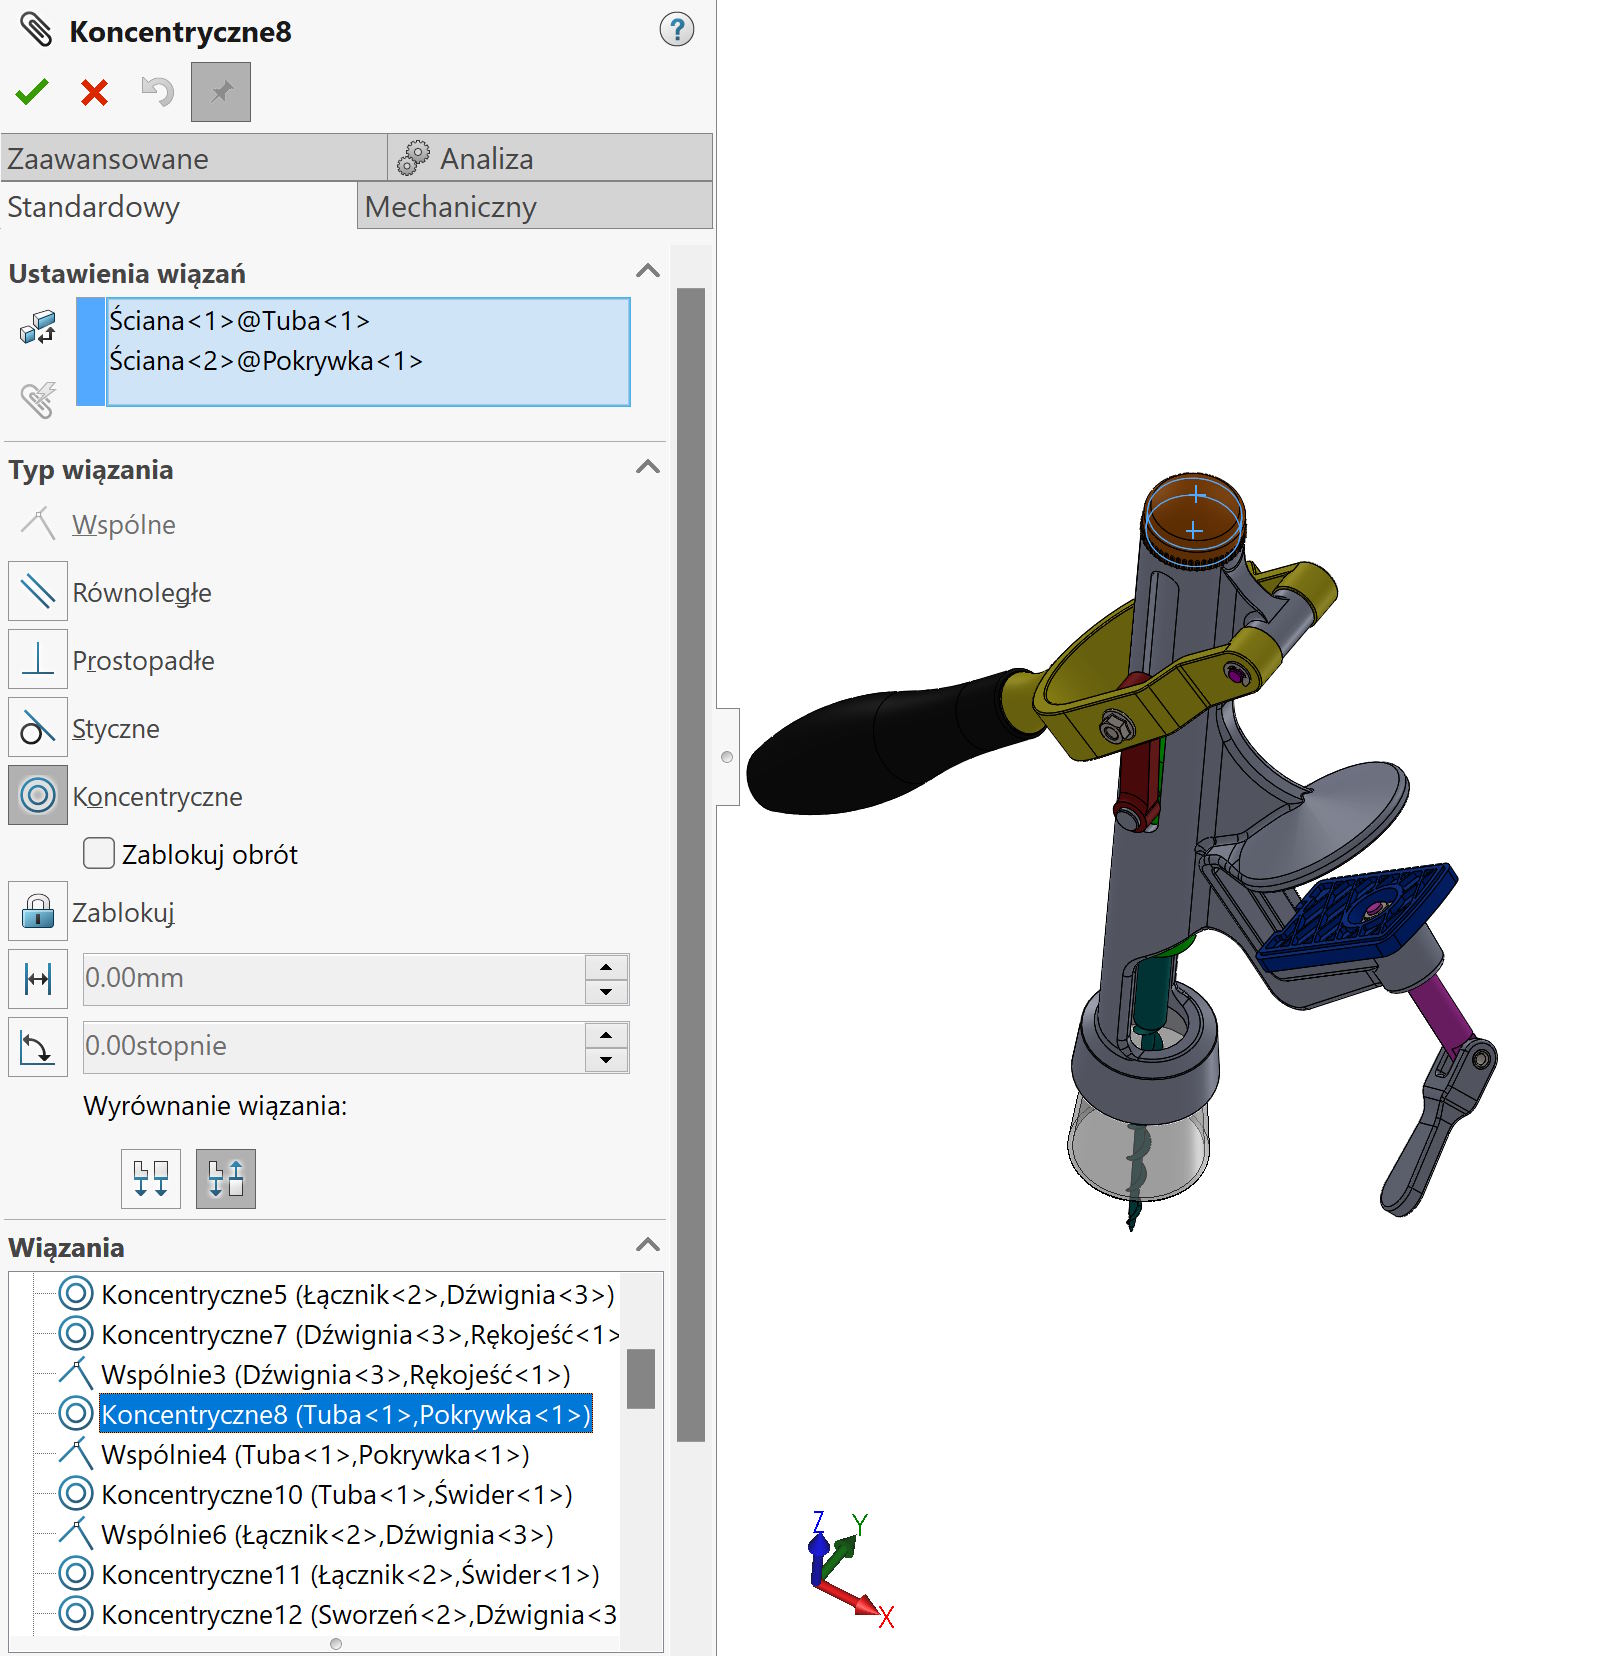
Task: Click the Zablokuj lock mate icon
Action: (38, 911)
